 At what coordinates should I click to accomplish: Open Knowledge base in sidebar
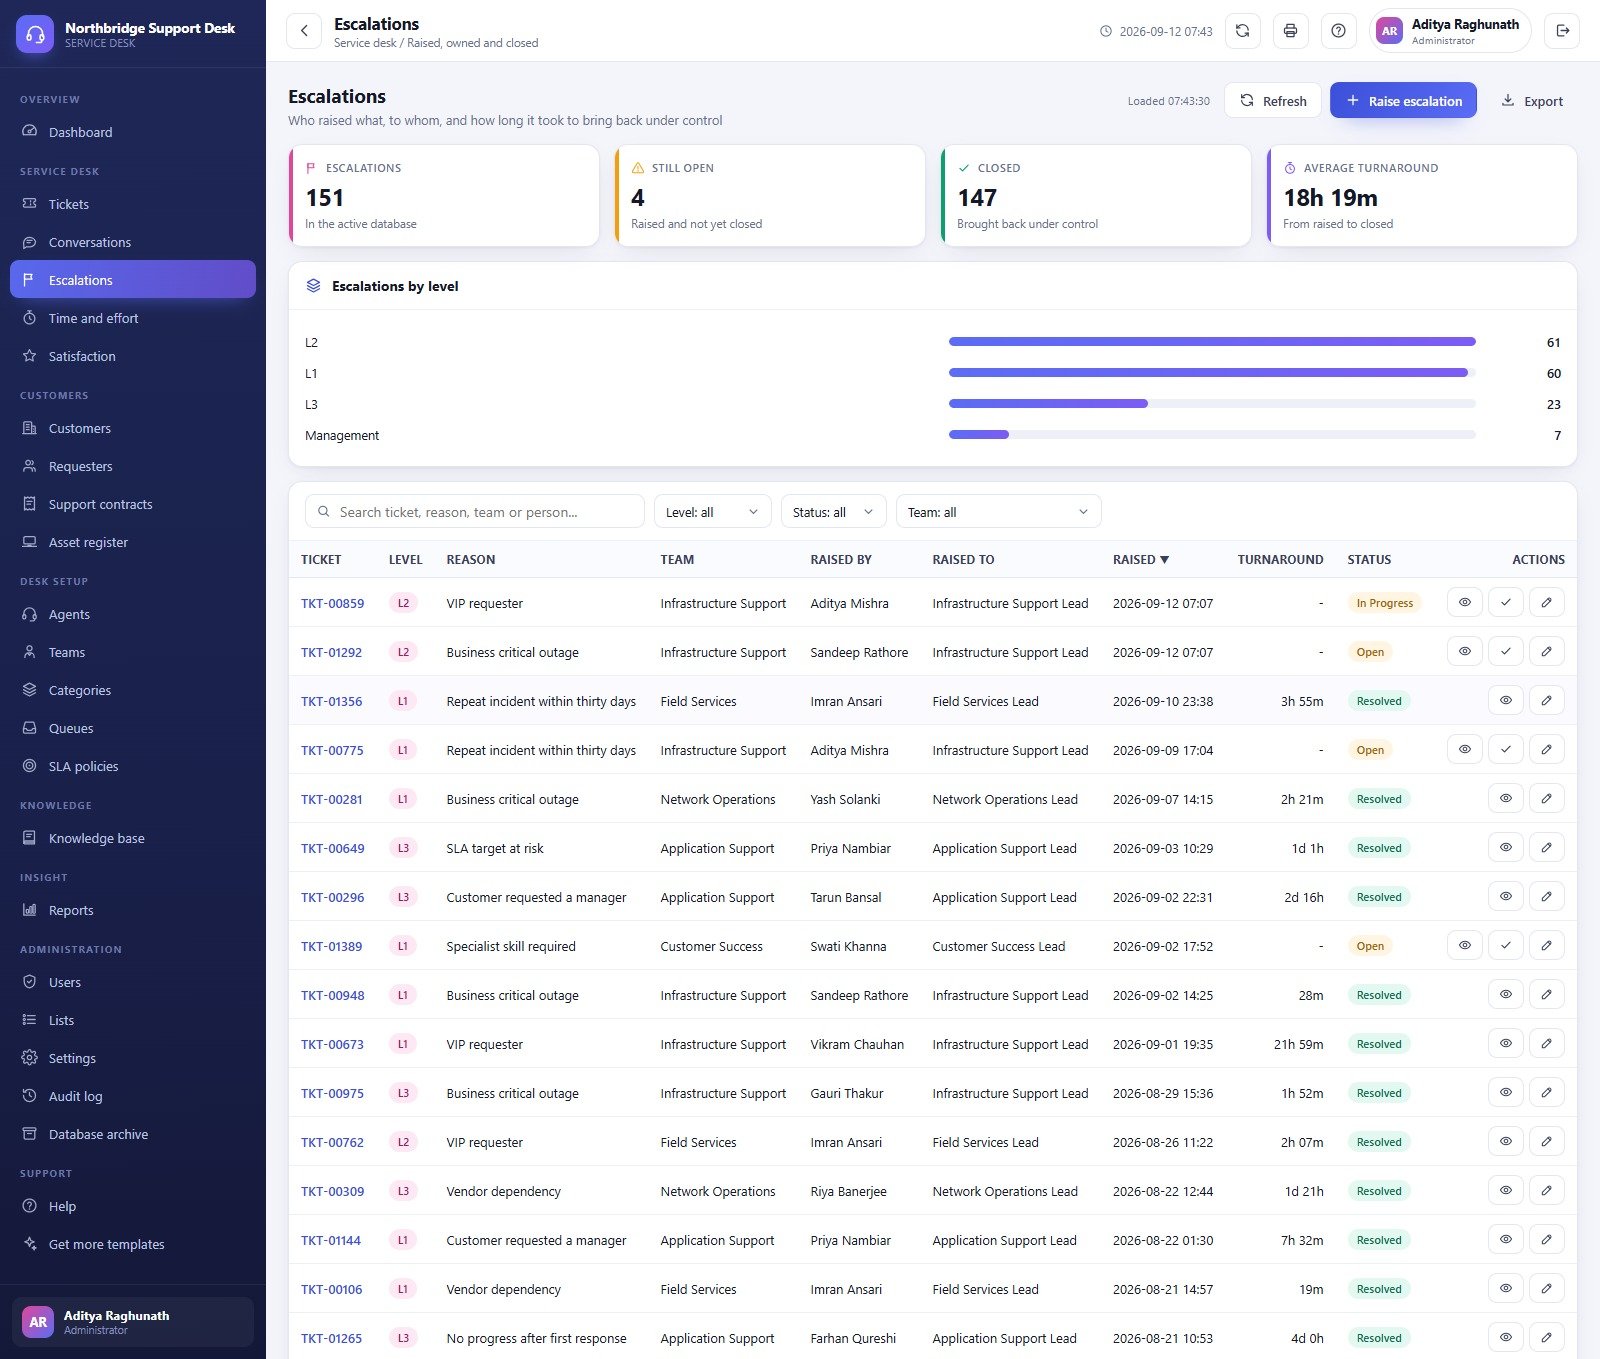(133, 838)
